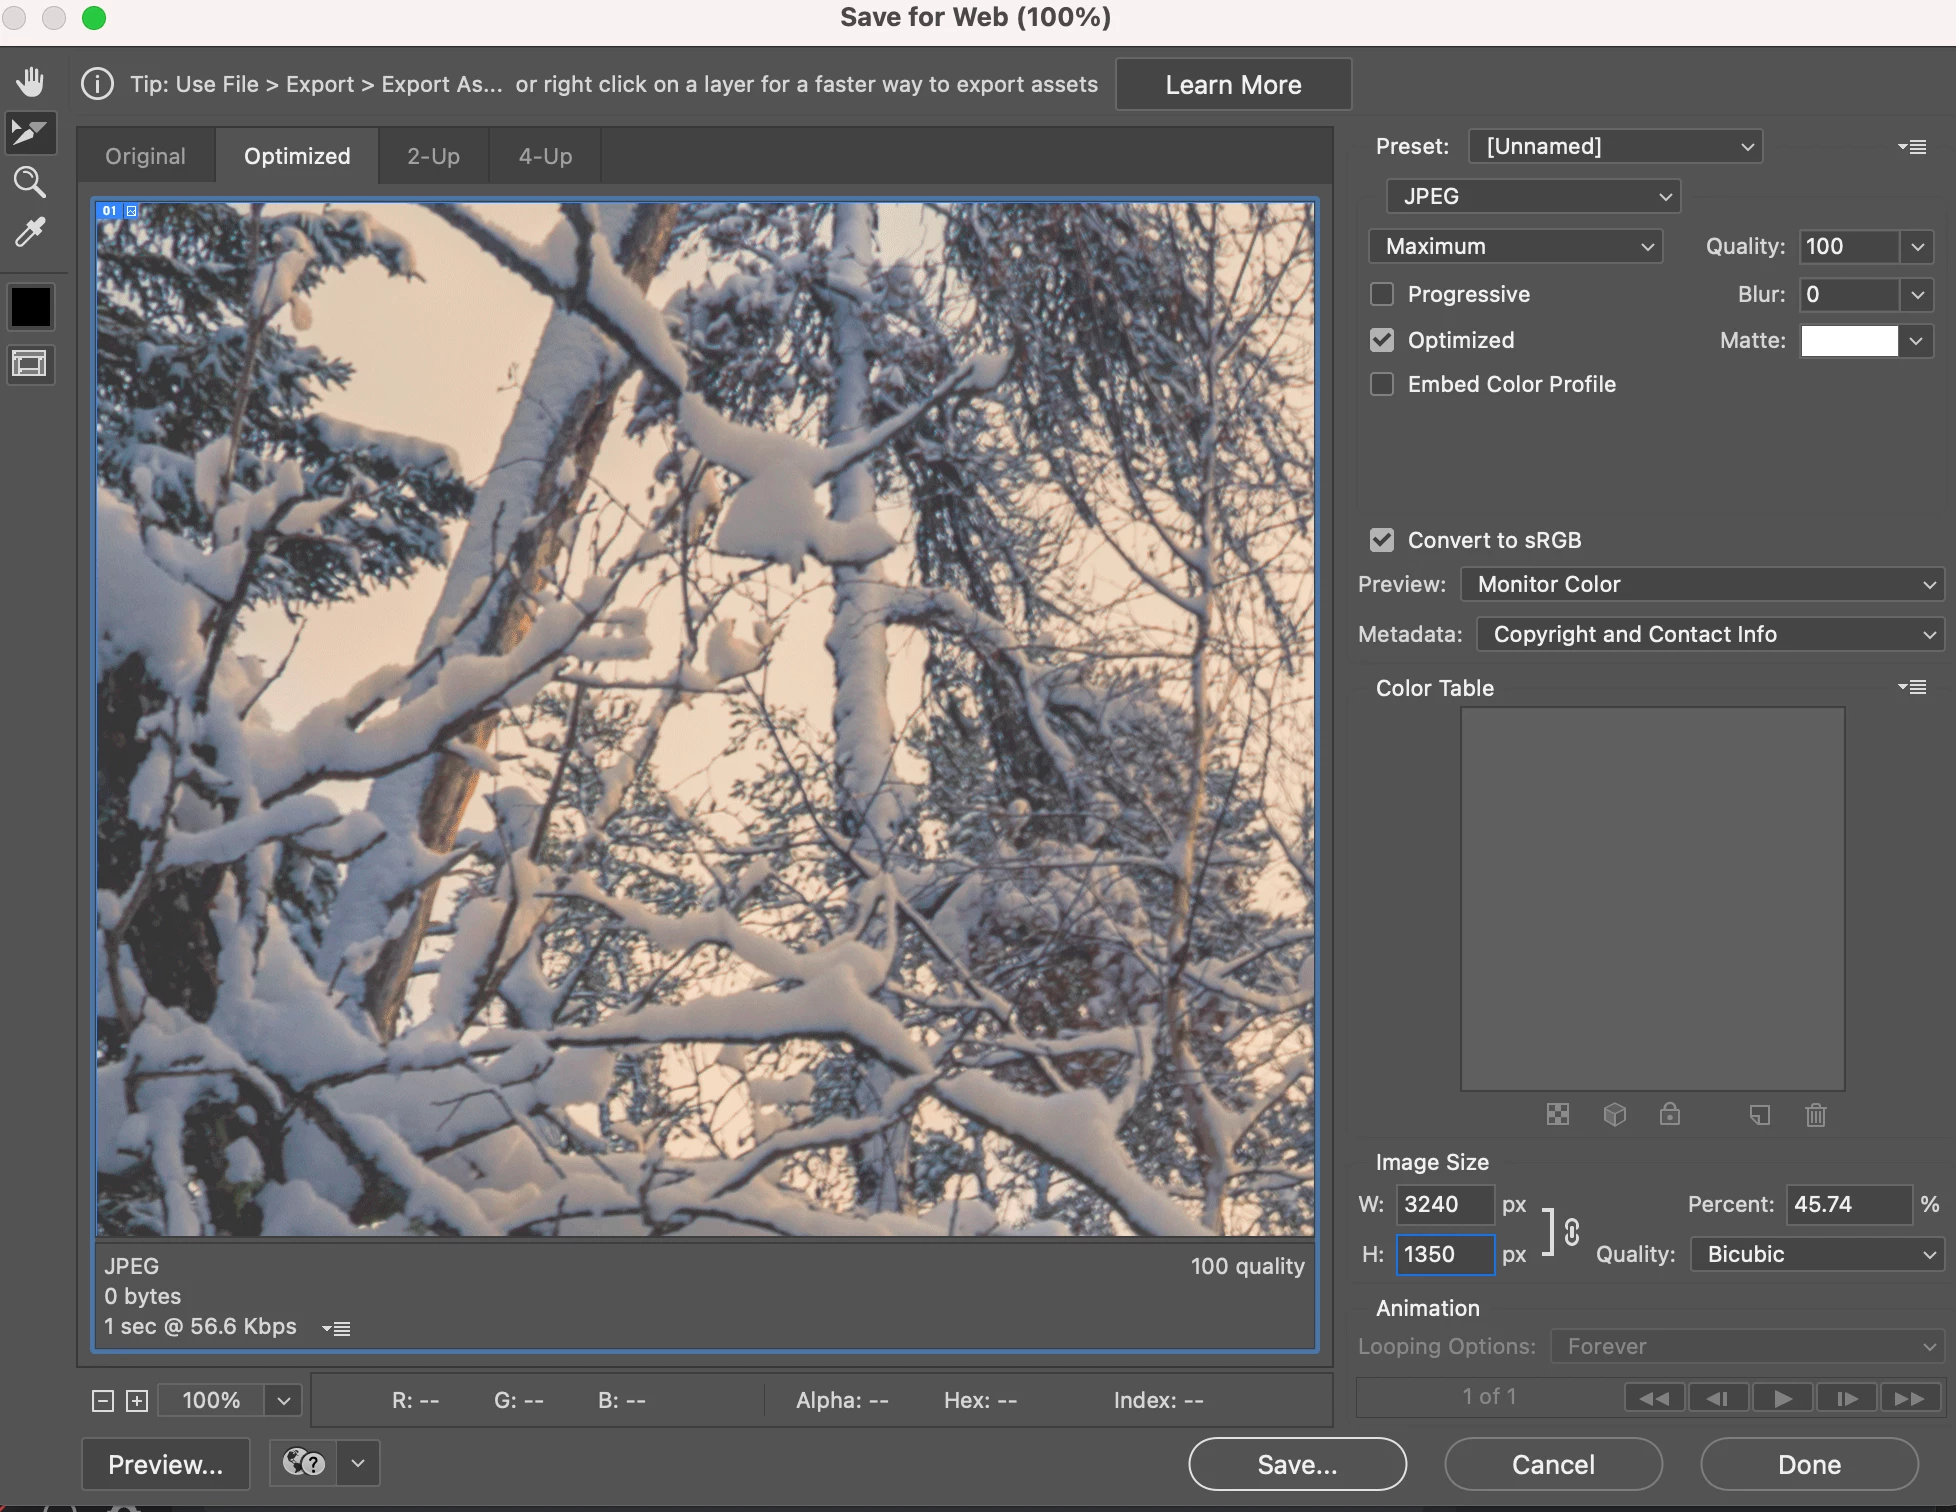1956x1512 pixels.
Task: Open the JPEG file format dropdown
Action: [x=1533, y=196]
